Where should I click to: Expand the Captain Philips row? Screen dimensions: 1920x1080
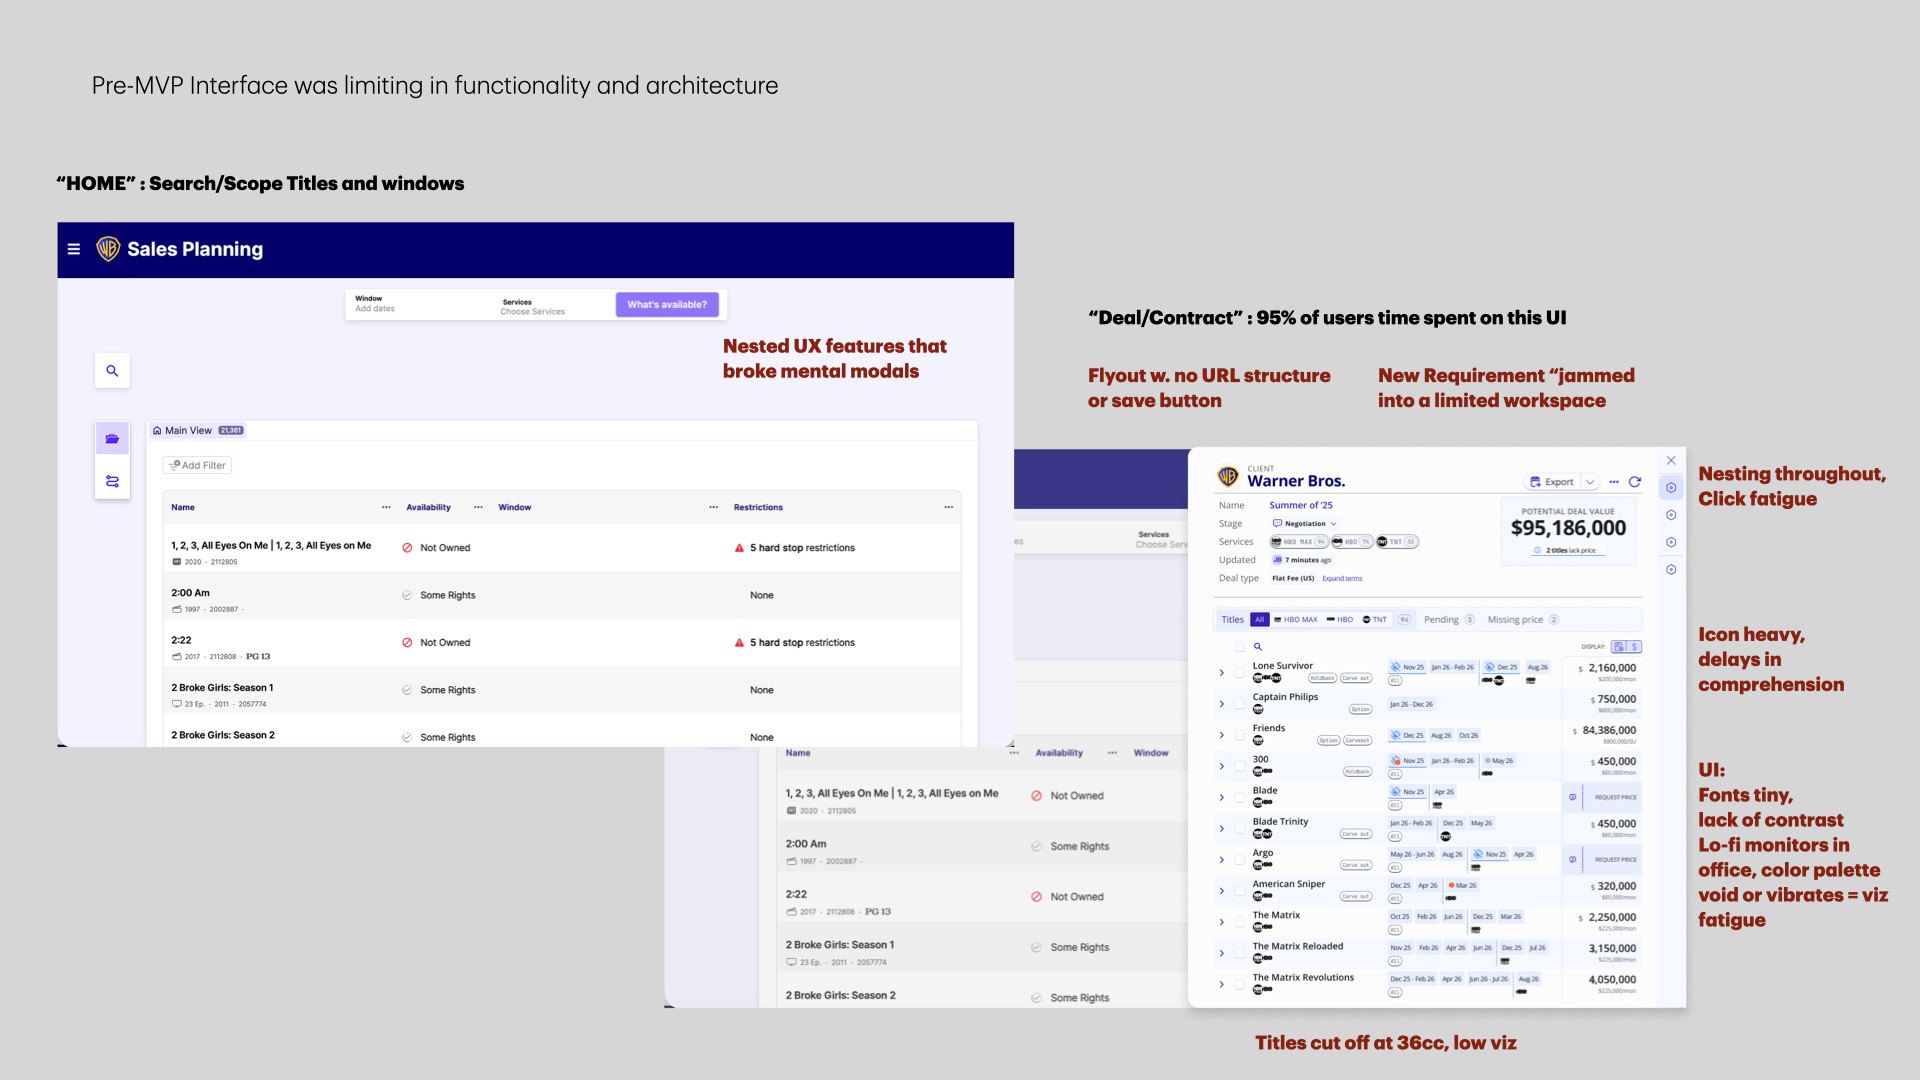(1222, 704)
